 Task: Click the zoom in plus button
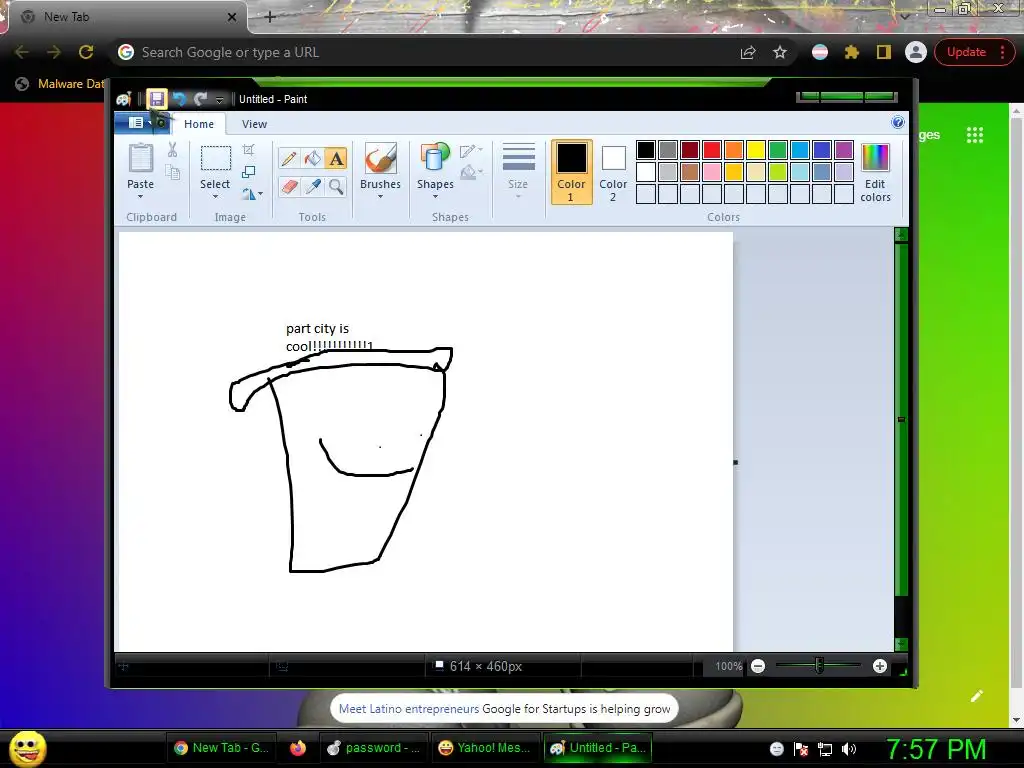click(880, 666)
